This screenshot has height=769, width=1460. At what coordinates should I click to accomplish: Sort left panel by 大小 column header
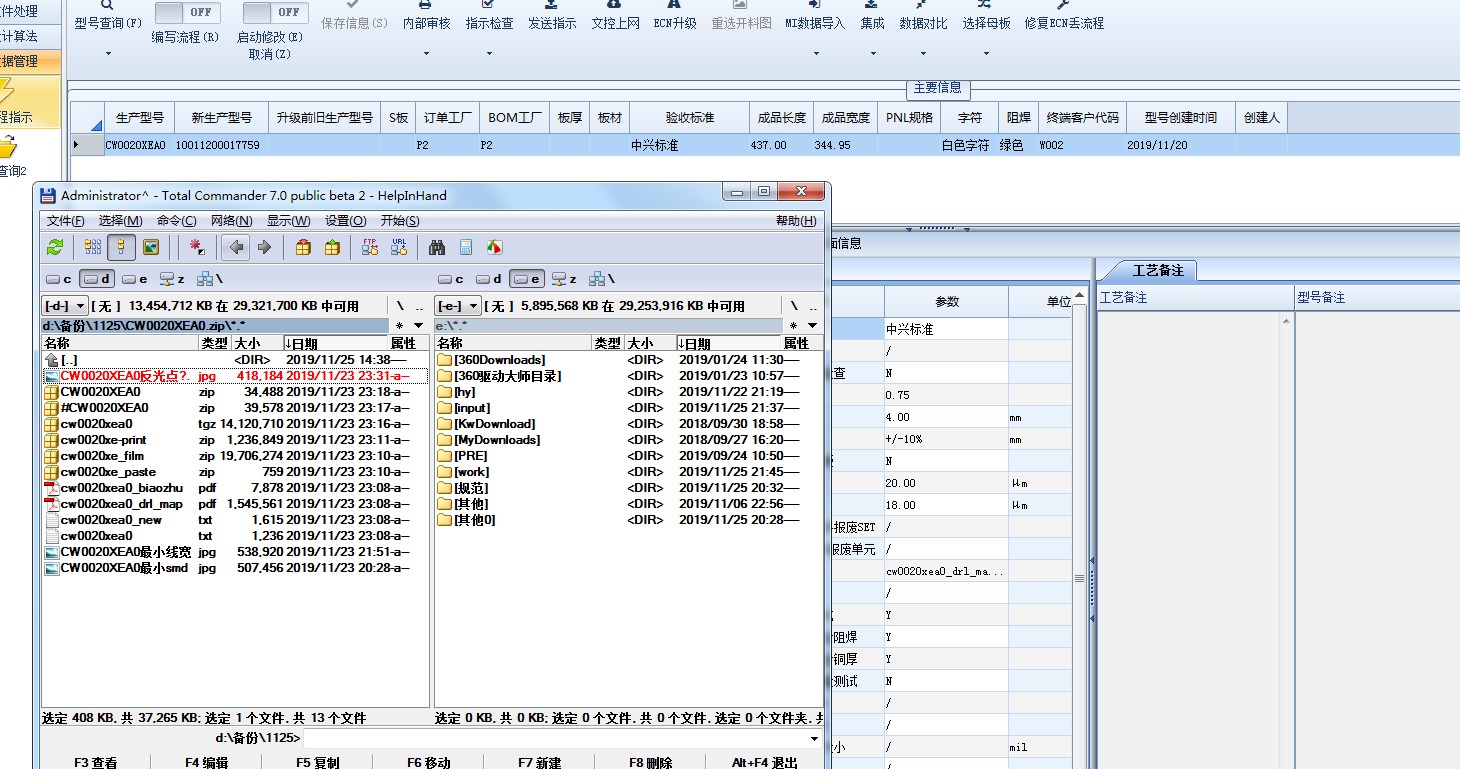click(257, 343)
